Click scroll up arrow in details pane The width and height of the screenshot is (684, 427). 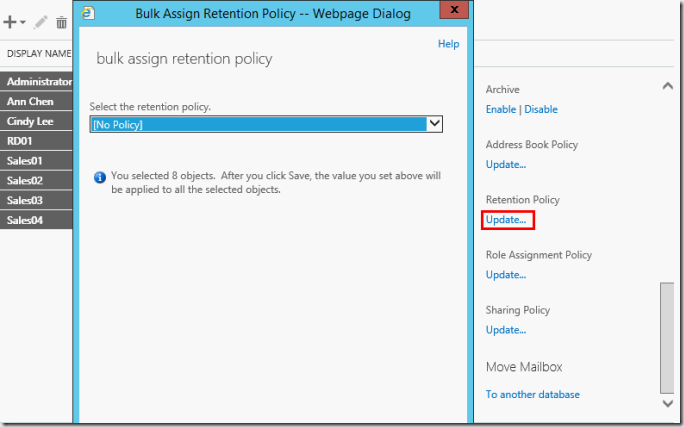pyautogui.click(x=668, y=87)
